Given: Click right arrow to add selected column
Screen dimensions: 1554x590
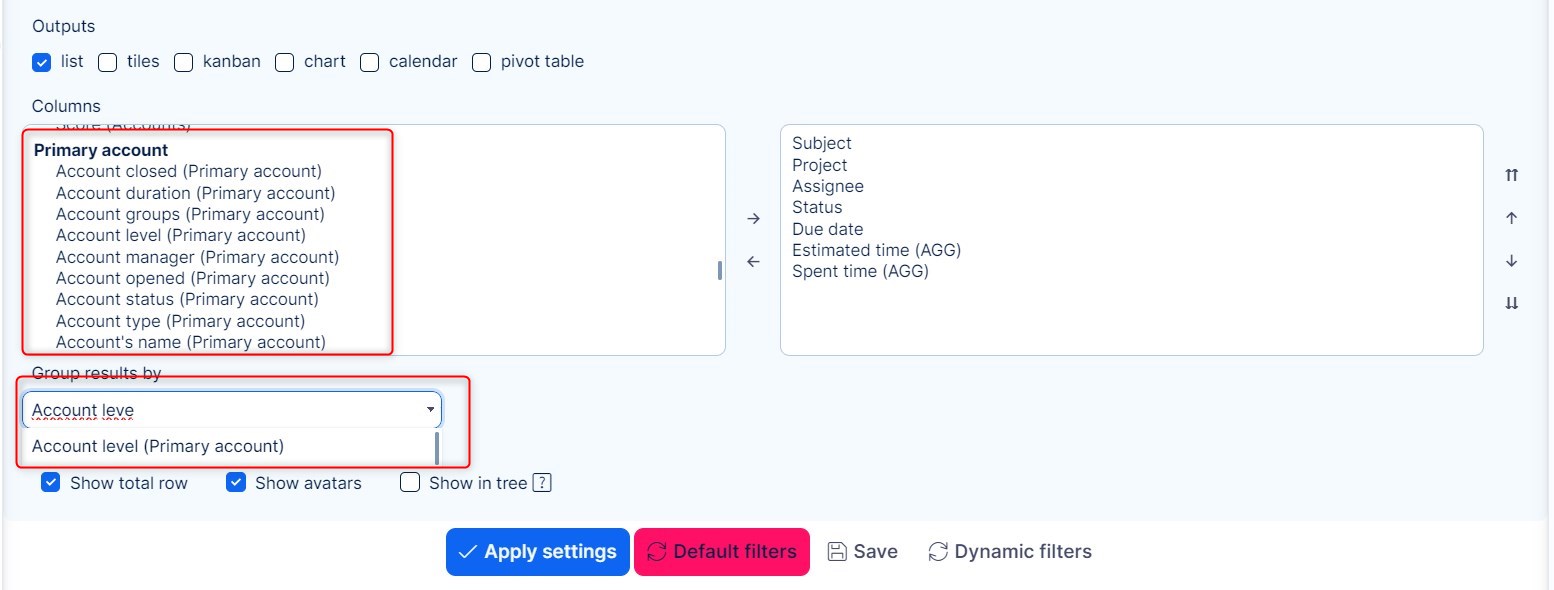Looking at the screenshot, I should coord(753,219).
